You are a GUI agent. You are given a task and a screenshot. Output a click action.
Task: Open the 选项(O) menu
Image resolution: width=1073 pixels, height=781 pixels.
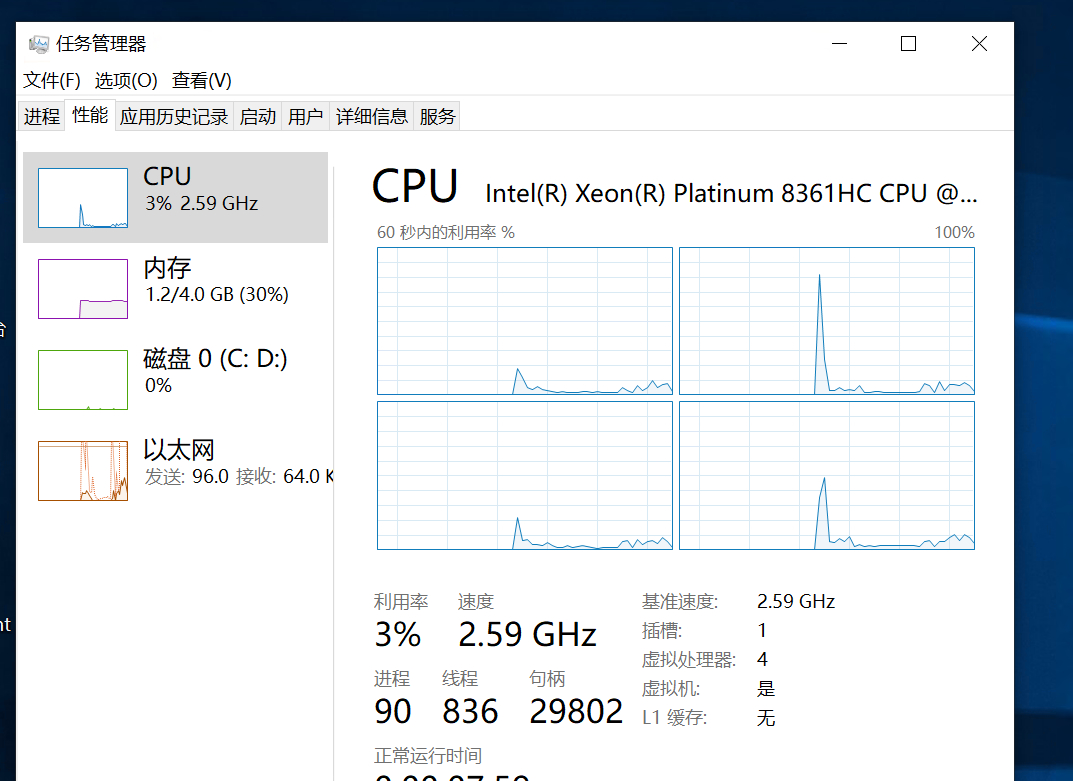tap(126, 80)
